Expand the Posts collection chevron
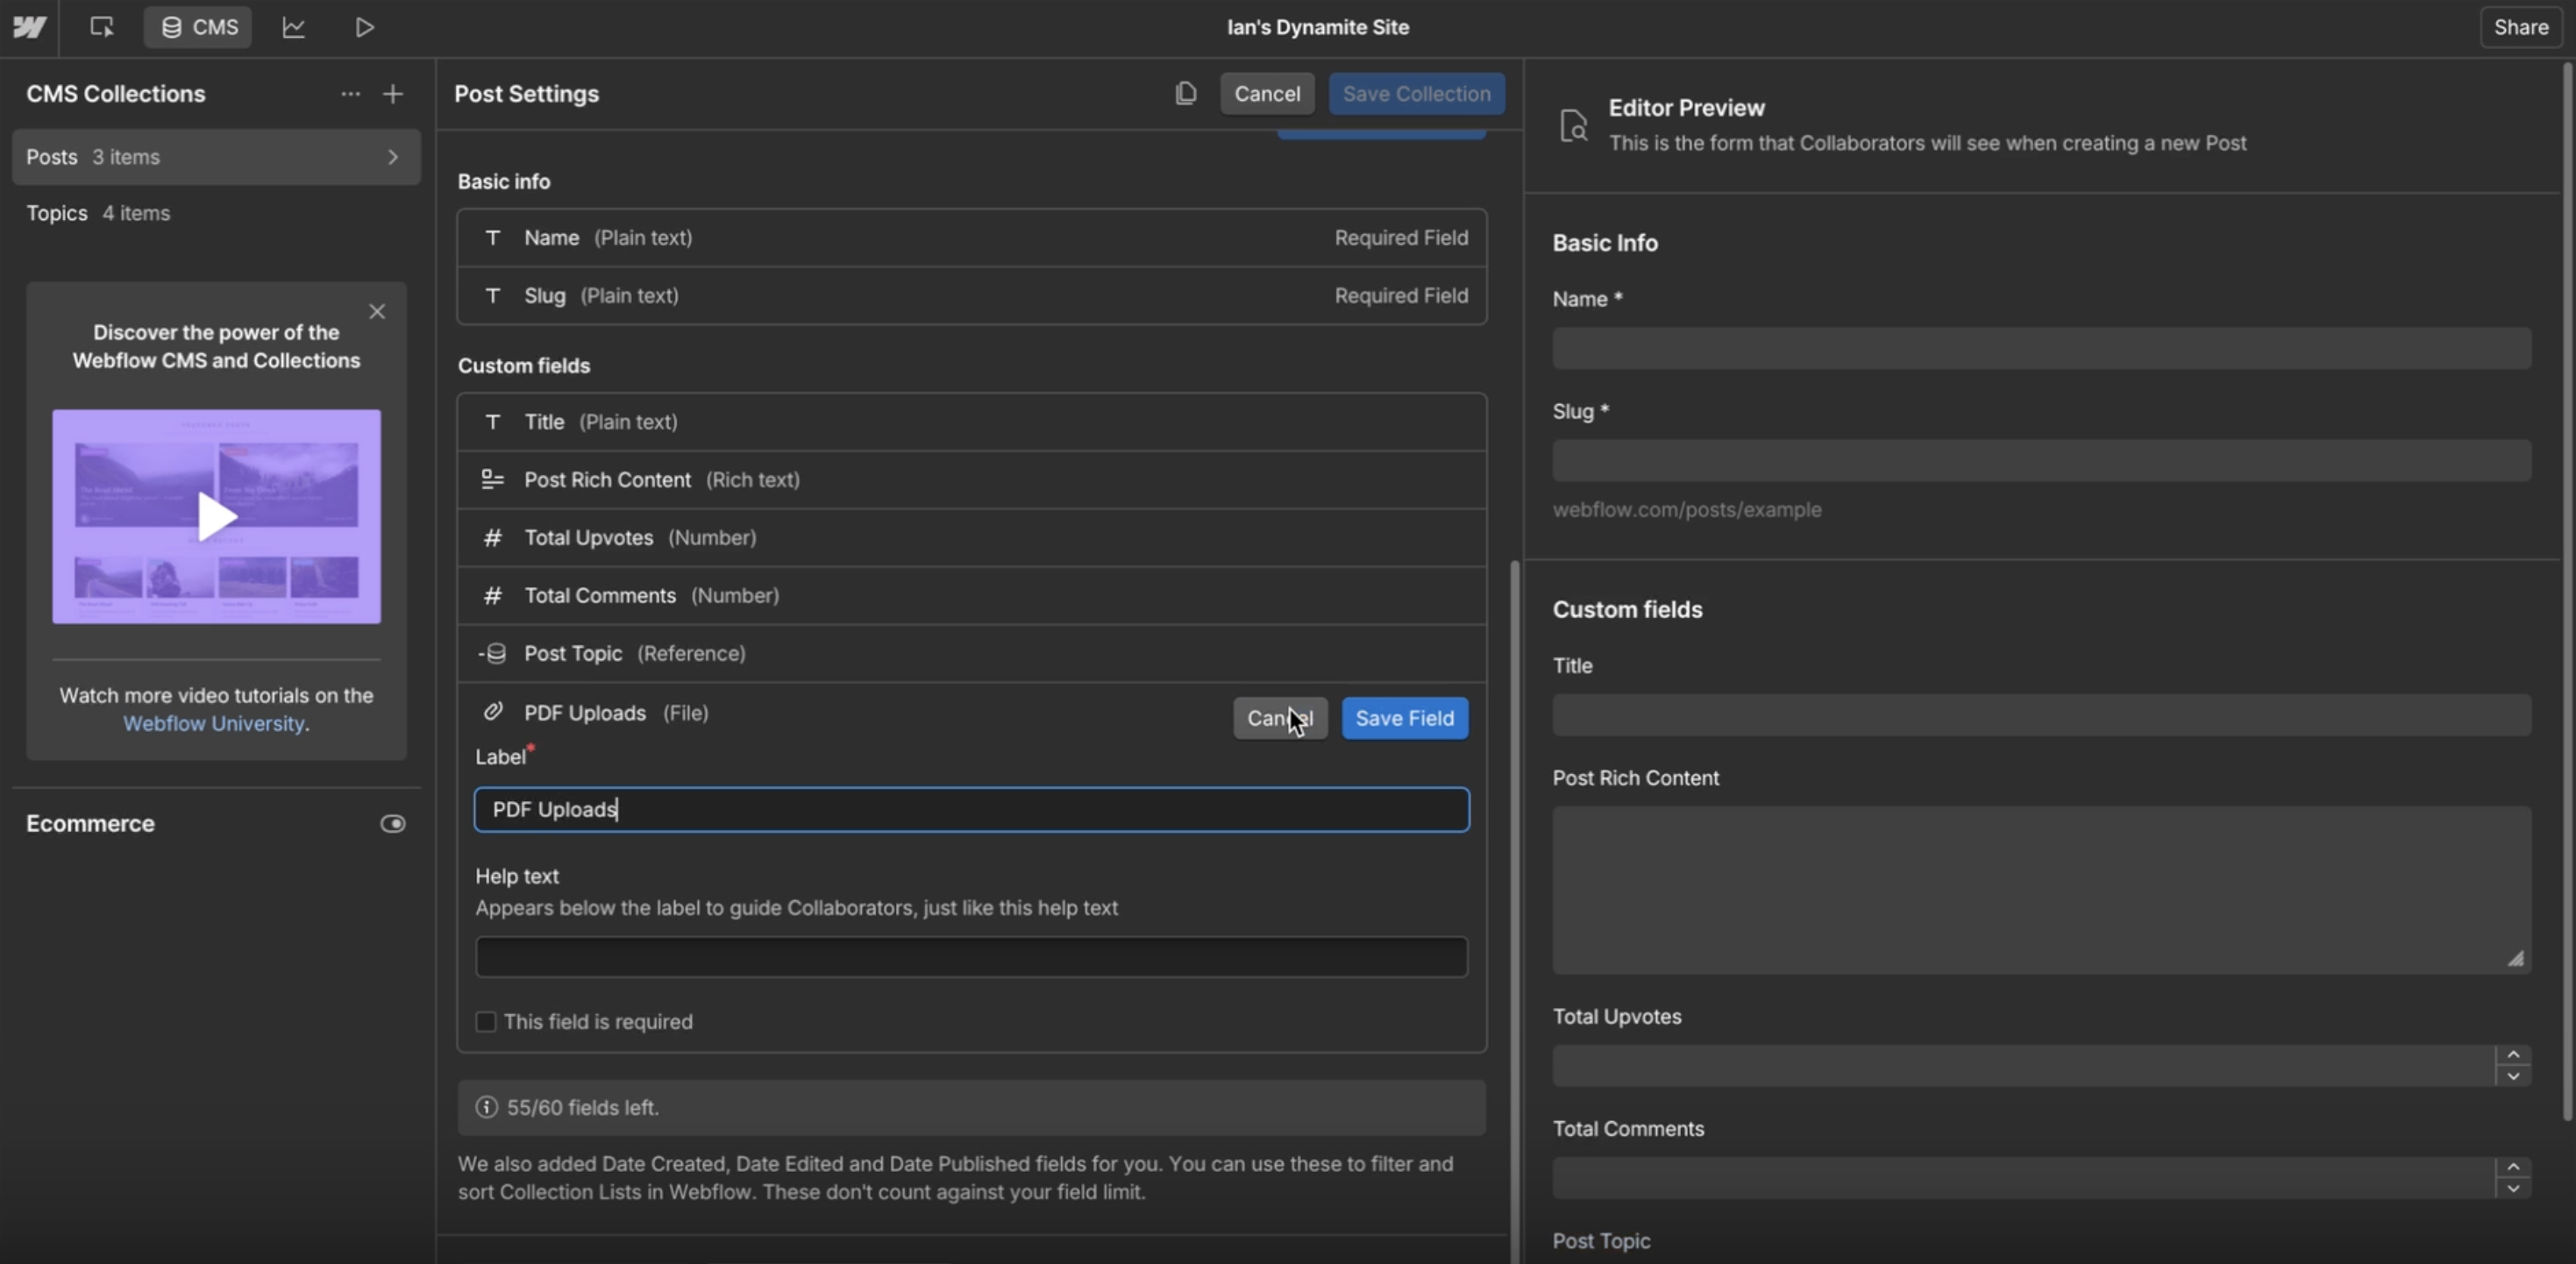2576x1264 pixels. coord(393,157)
